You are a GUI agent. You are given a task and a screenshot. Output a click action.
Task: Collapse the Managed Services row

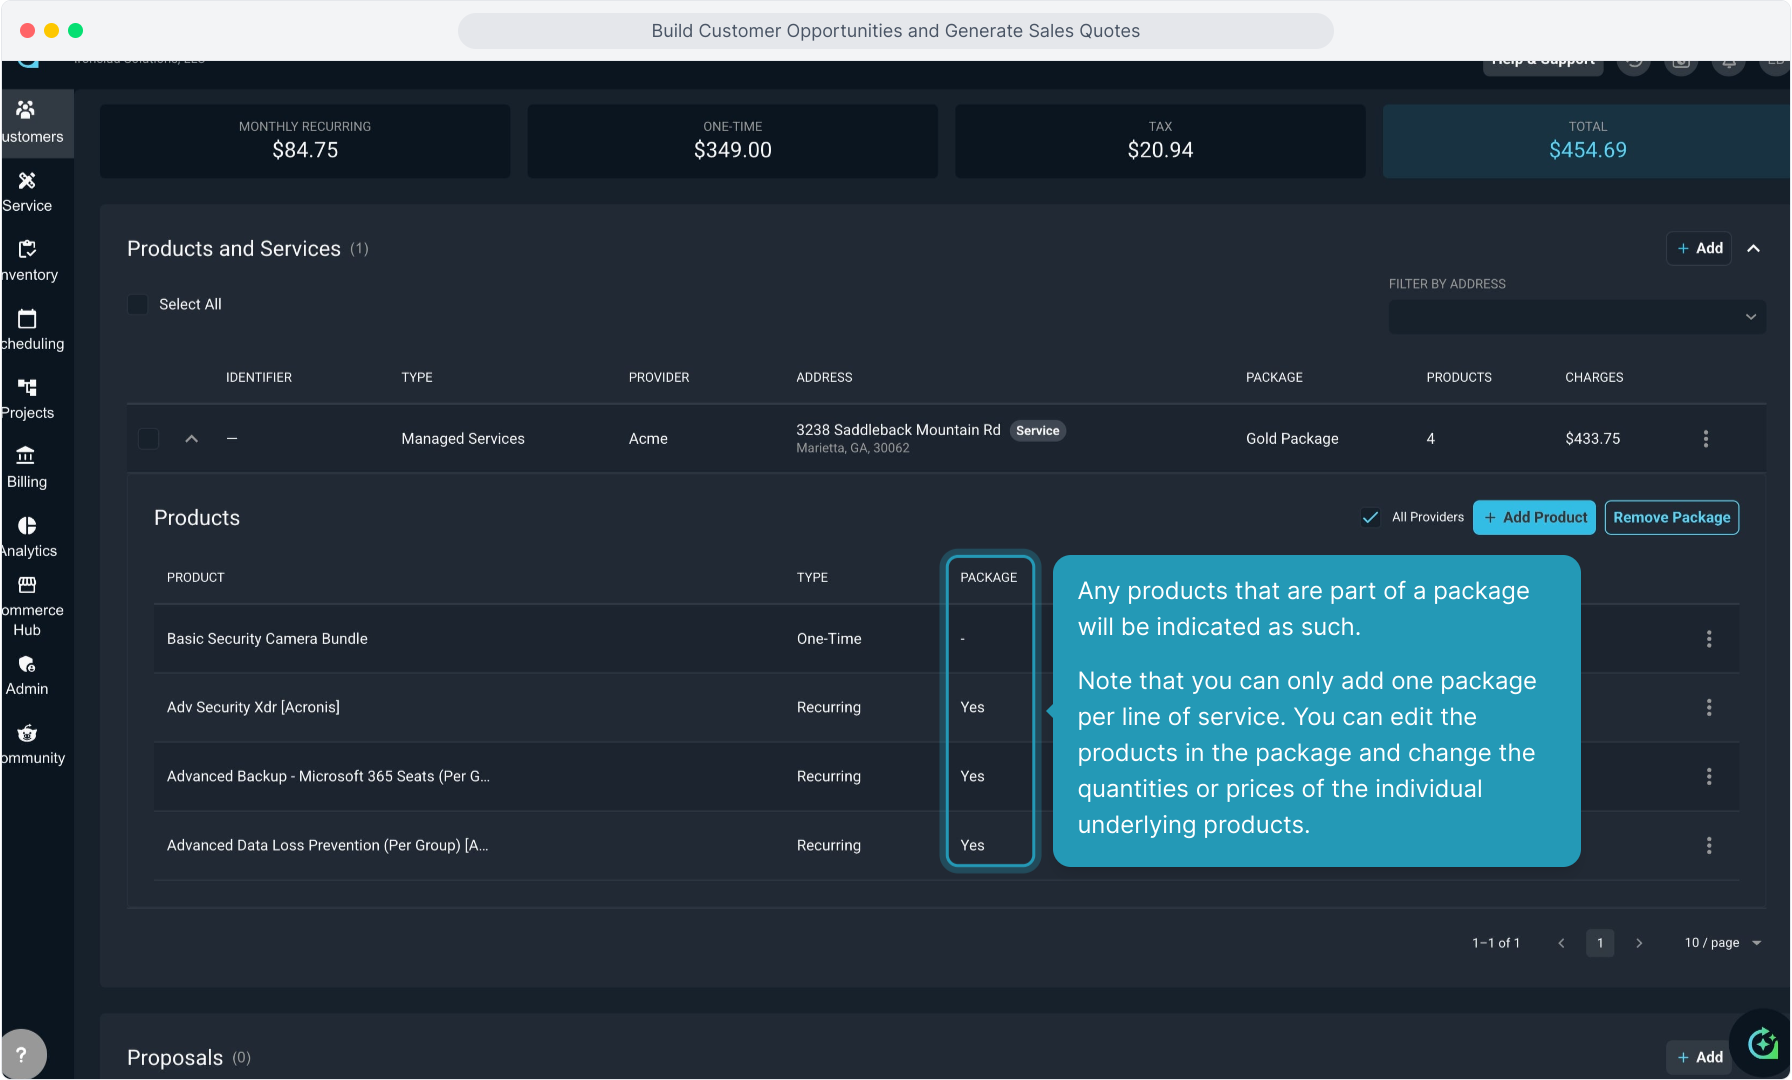pos(192,439)
